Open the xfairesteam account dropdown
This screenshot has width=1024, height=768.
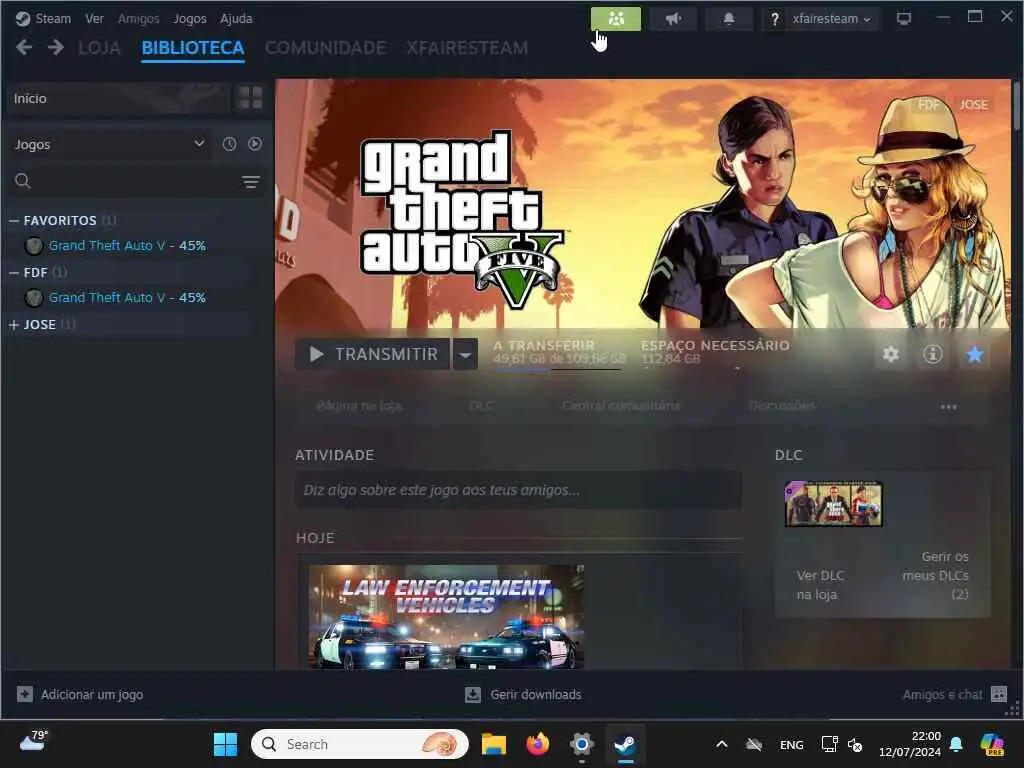coord(831,19)
